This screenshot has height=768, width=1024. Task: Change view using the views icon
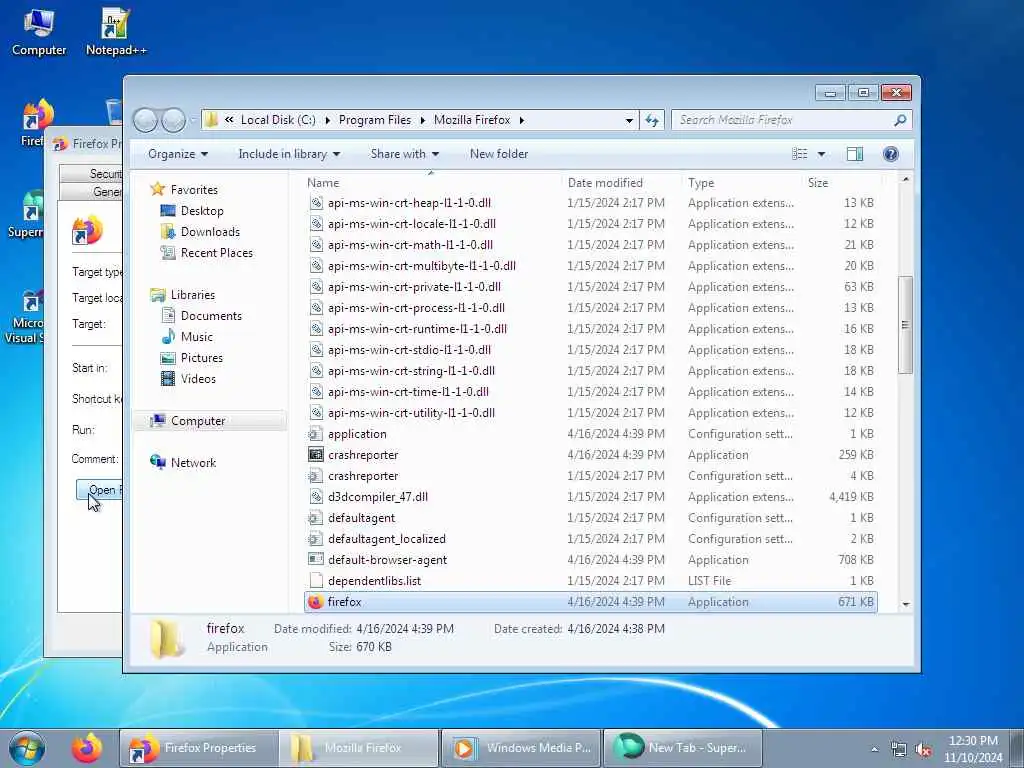click(x=799, y=154)
